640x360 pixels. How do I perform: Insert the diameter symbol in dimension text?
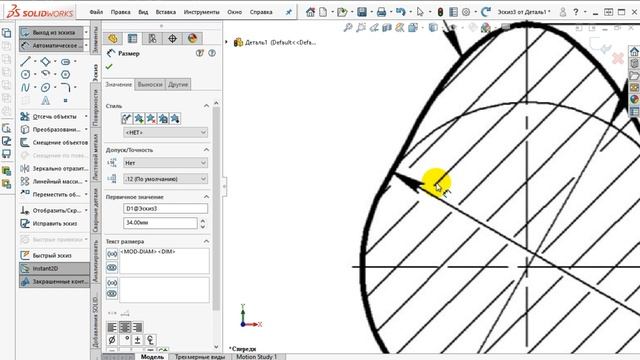coord(112,340)
